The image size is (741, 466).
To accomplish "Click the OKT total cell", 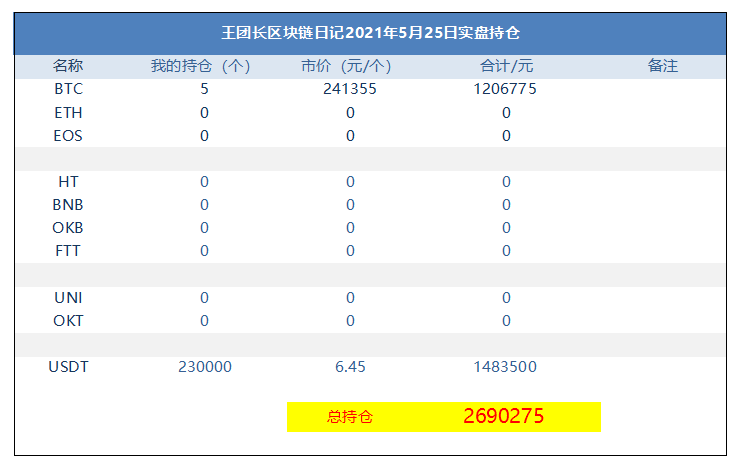I will point(506,321).
